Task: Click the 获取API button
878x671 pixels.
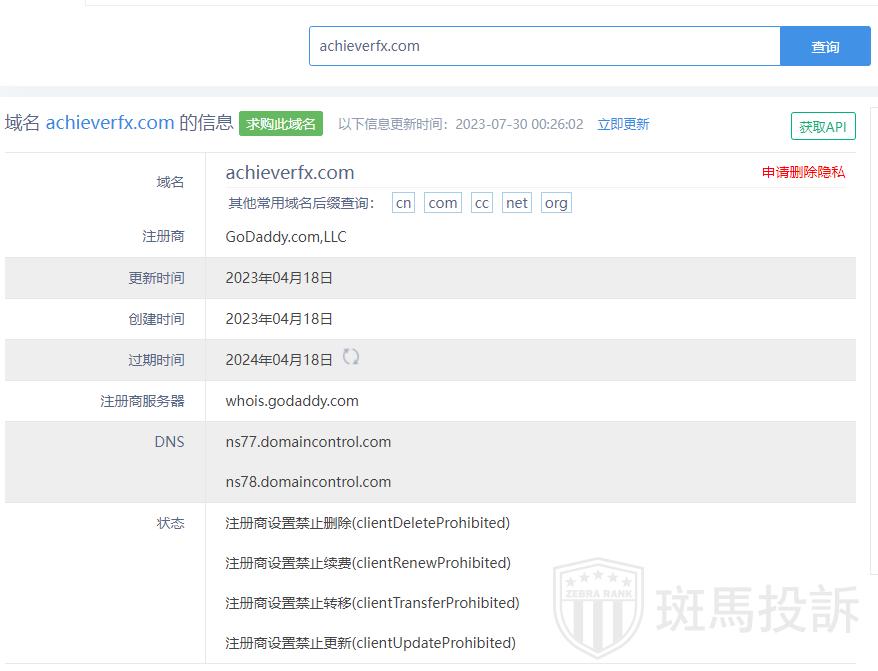Action: [x=822, y=127]
